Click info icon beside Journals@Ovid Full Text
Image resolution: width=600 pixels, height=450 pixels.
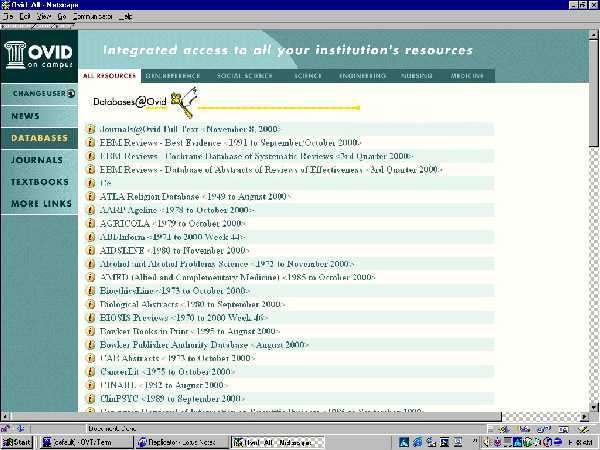(x=90, y=129)
